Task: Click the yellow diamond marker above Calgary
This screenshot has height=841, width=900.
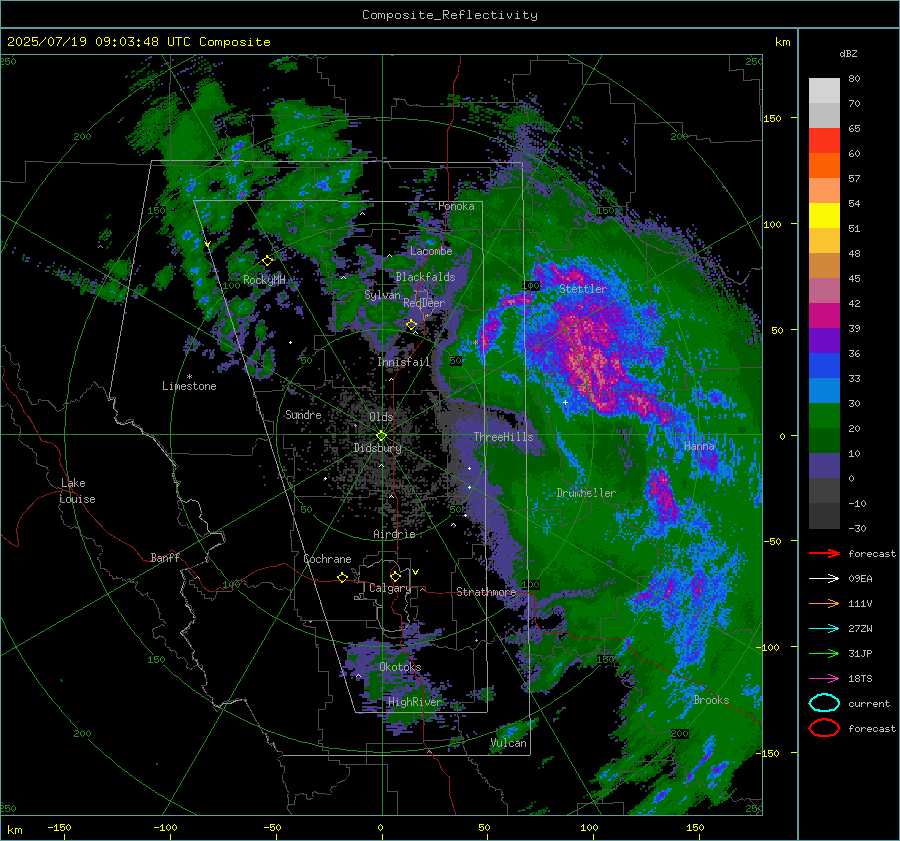Action: 395,576
